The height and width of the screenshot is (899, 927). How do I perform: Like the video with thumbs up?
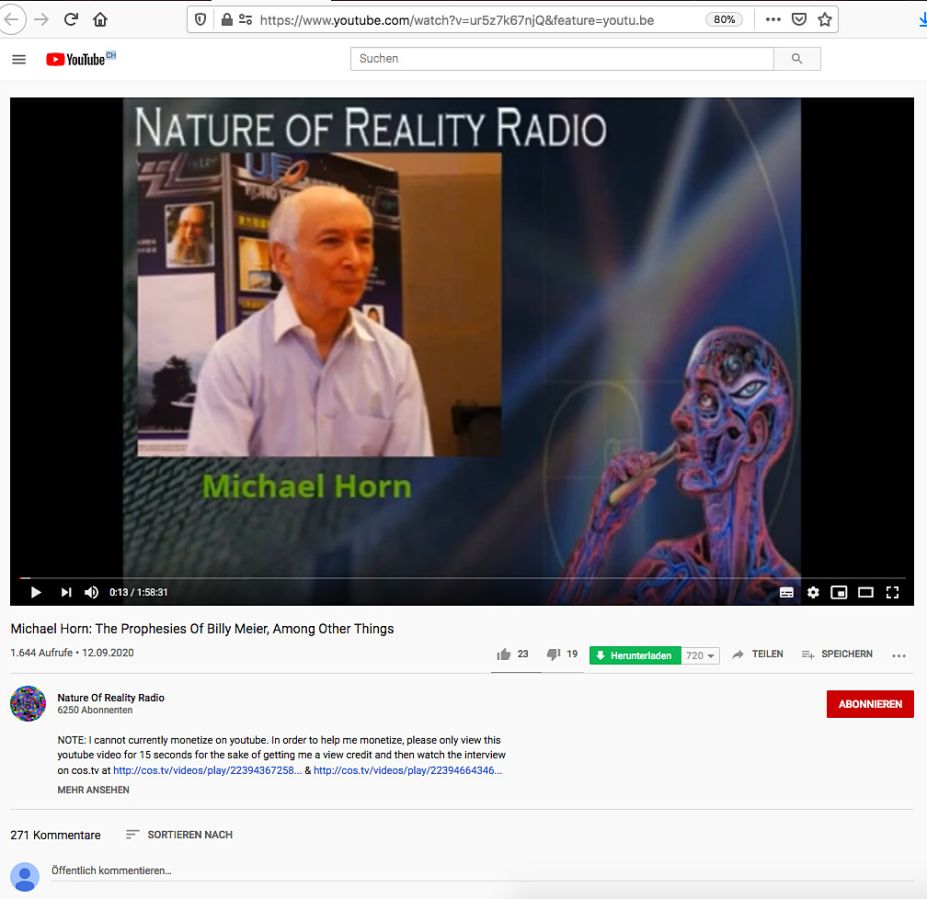(x=504, y=655)
